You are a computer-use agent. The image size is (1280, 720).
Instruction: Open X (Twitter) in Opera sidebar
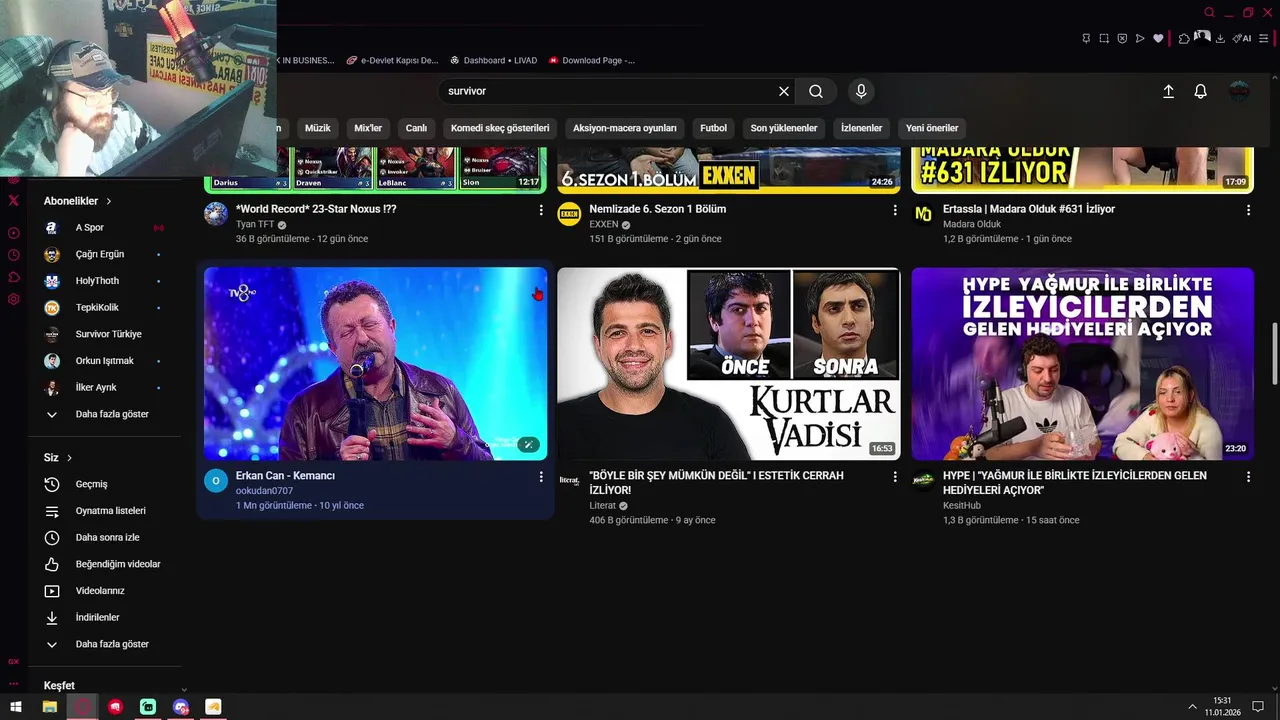click(13, 201)
